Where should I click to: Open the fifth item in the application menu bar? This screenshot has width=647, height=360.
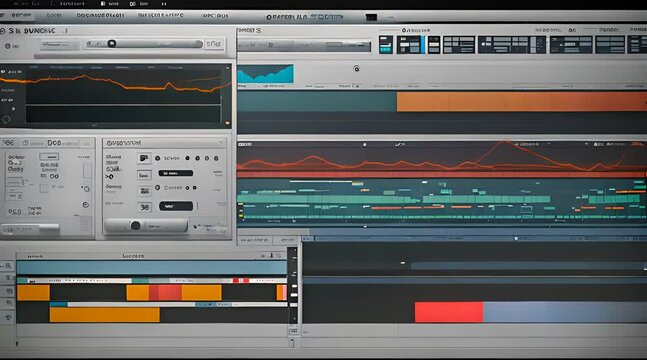coord(215,16)
